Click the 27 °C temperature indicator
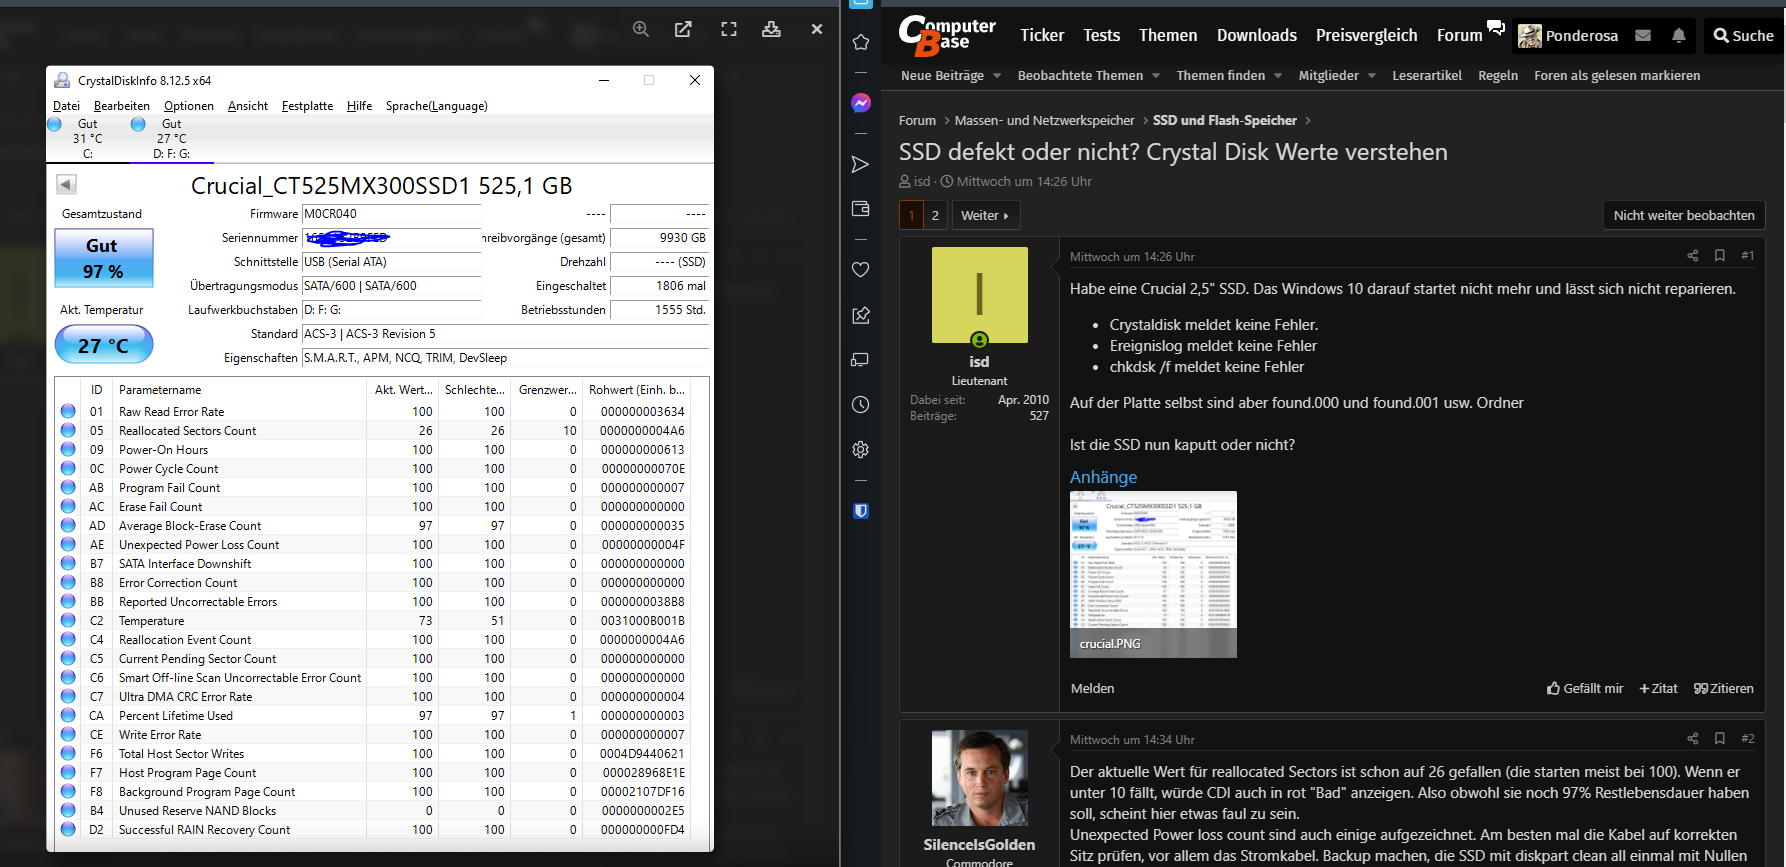1786x867 pixels. coord(104,345)
